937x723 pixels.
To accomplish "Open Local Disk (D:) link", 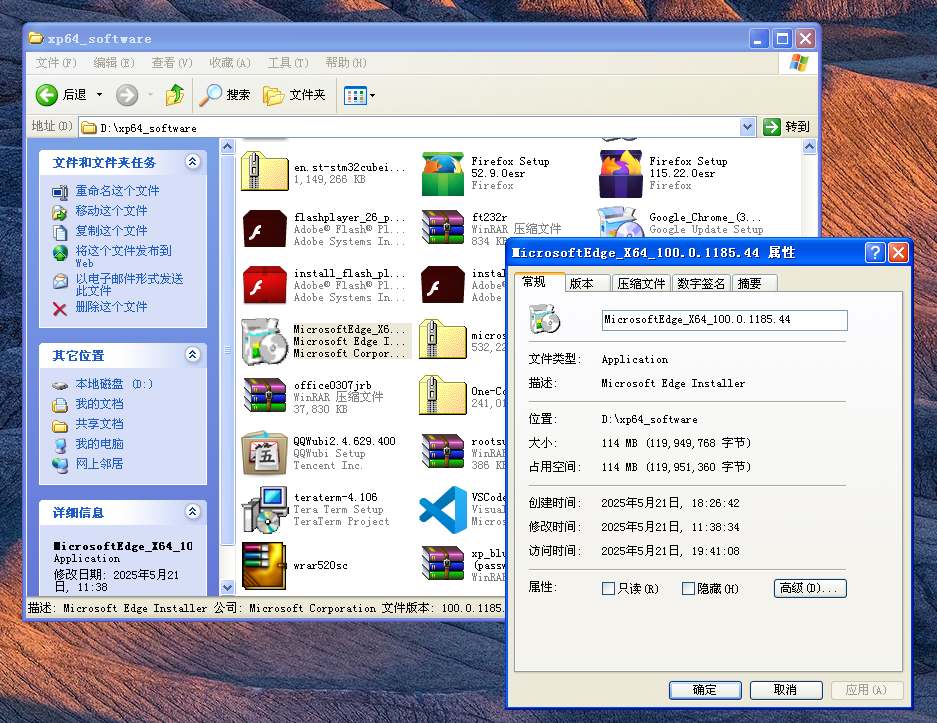I will coord(114,384).
